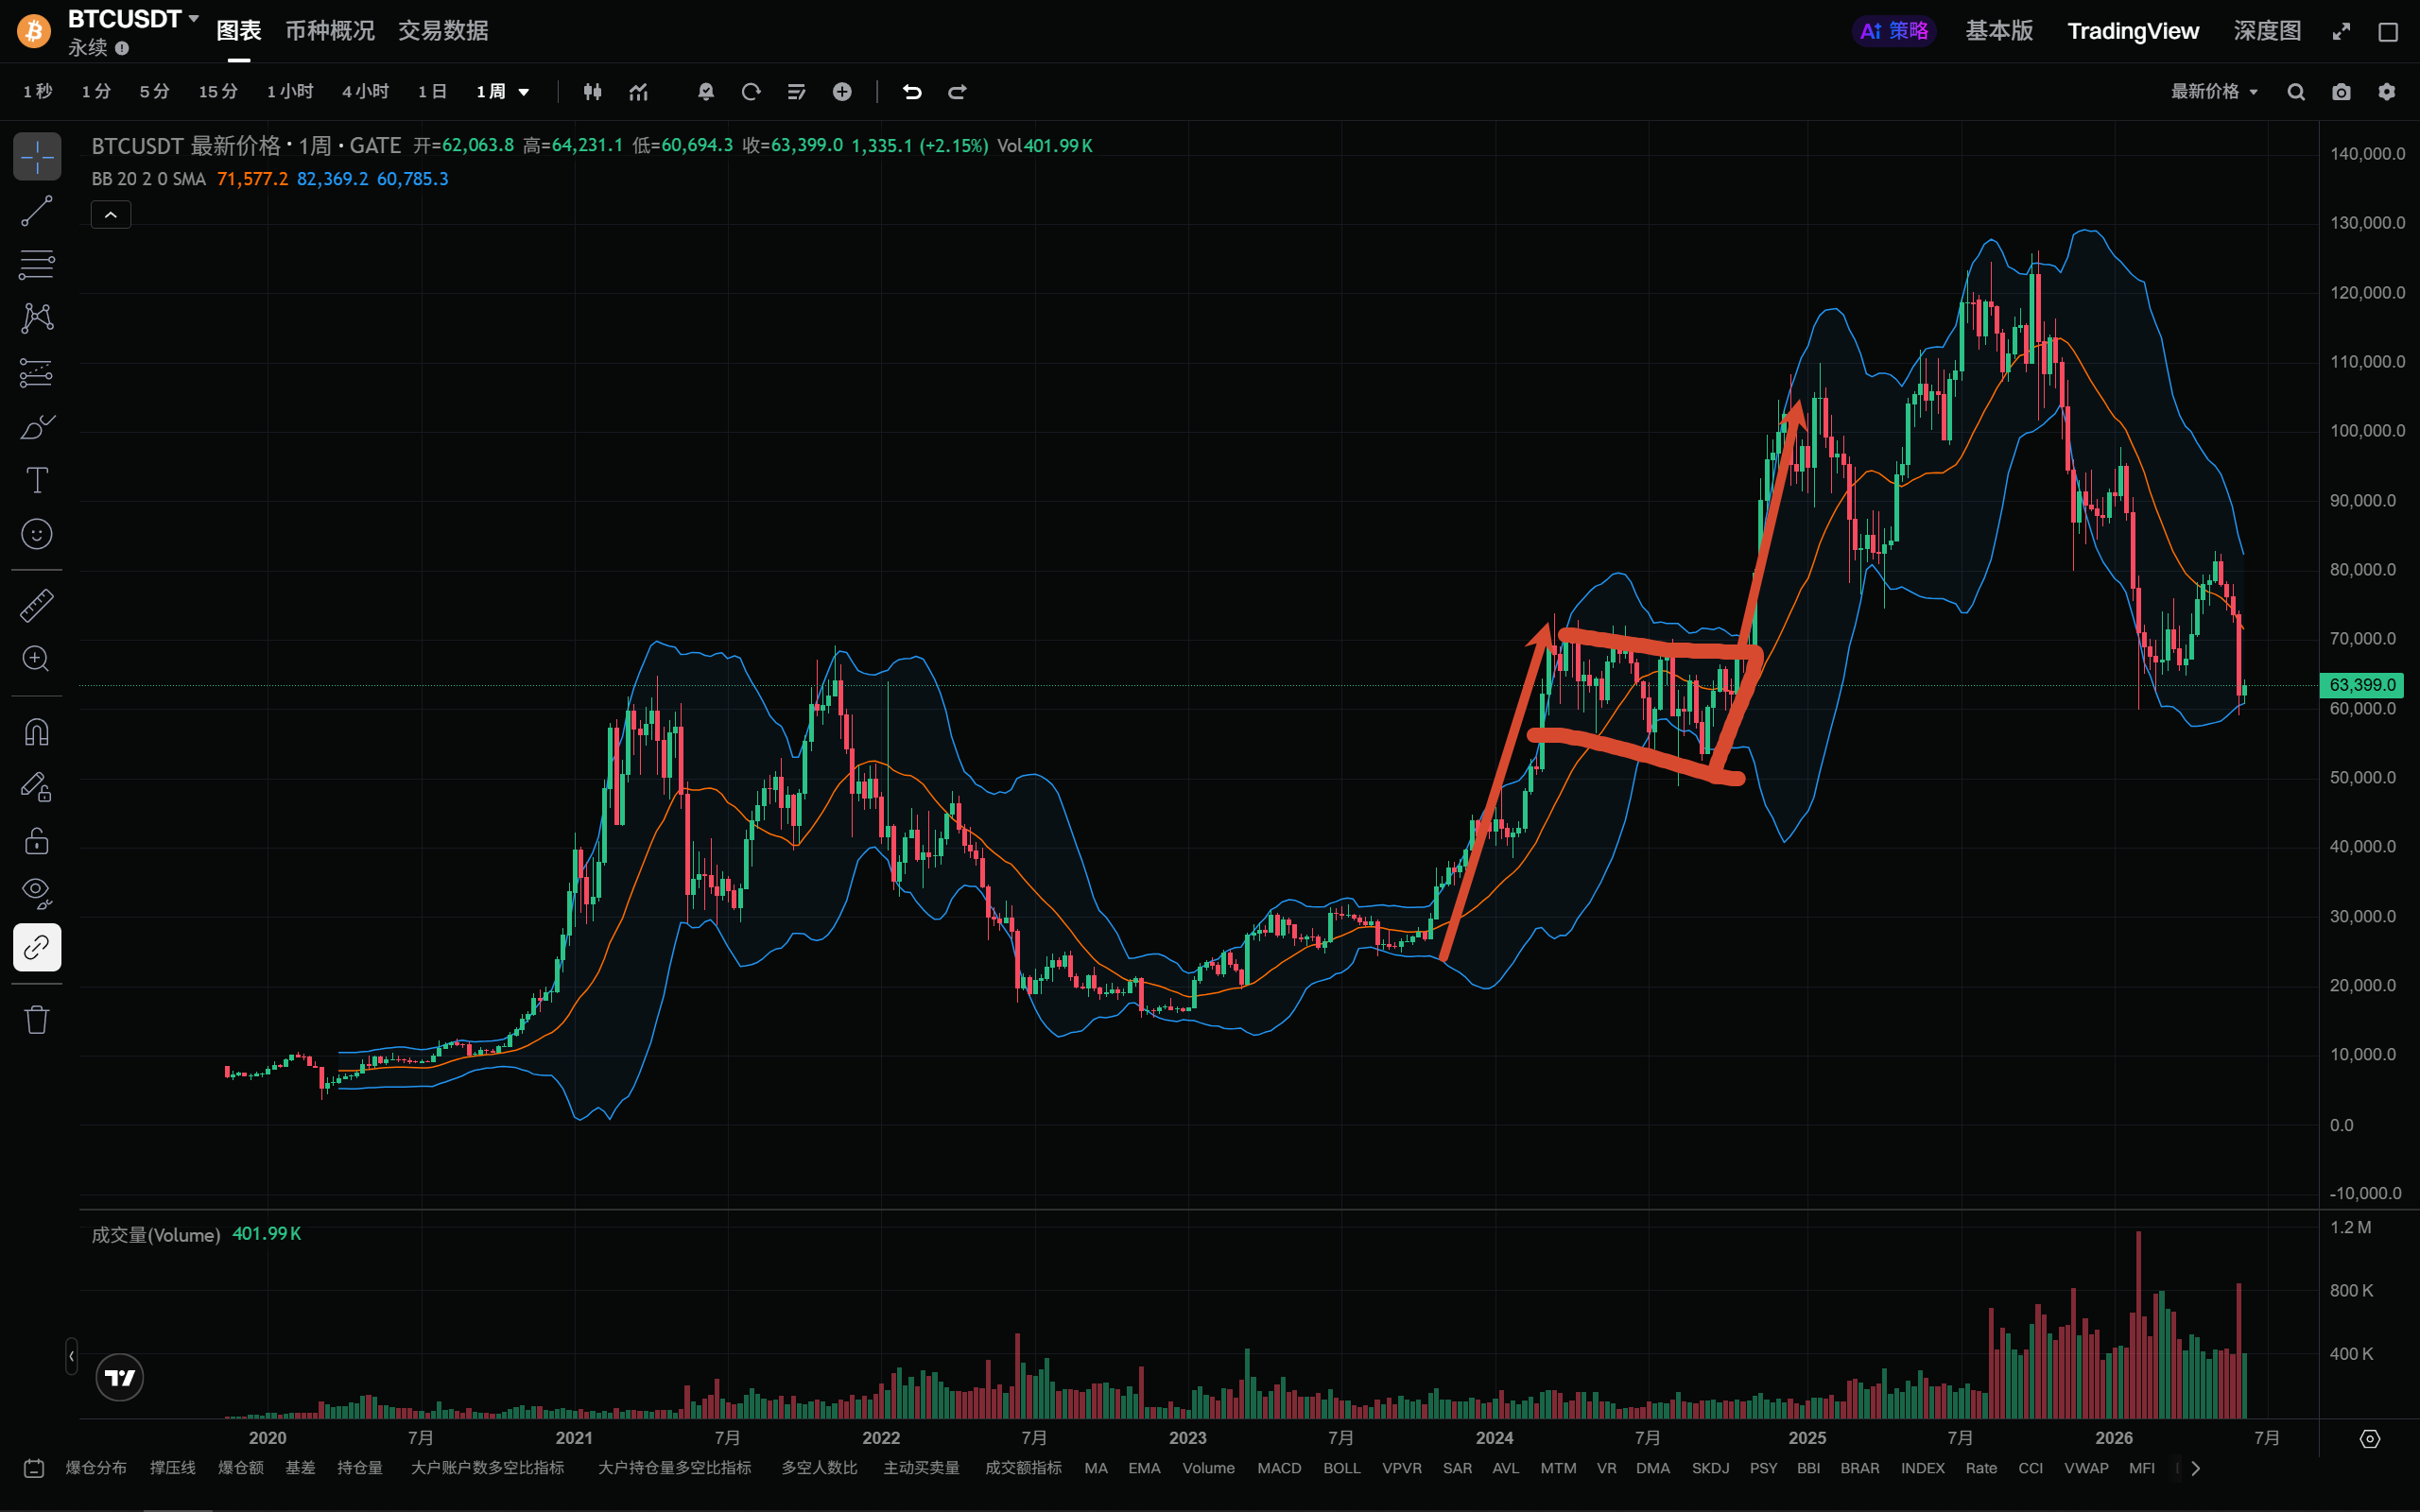
Task: Collapse the indicator legend chevron
Action: click(111, 215)
